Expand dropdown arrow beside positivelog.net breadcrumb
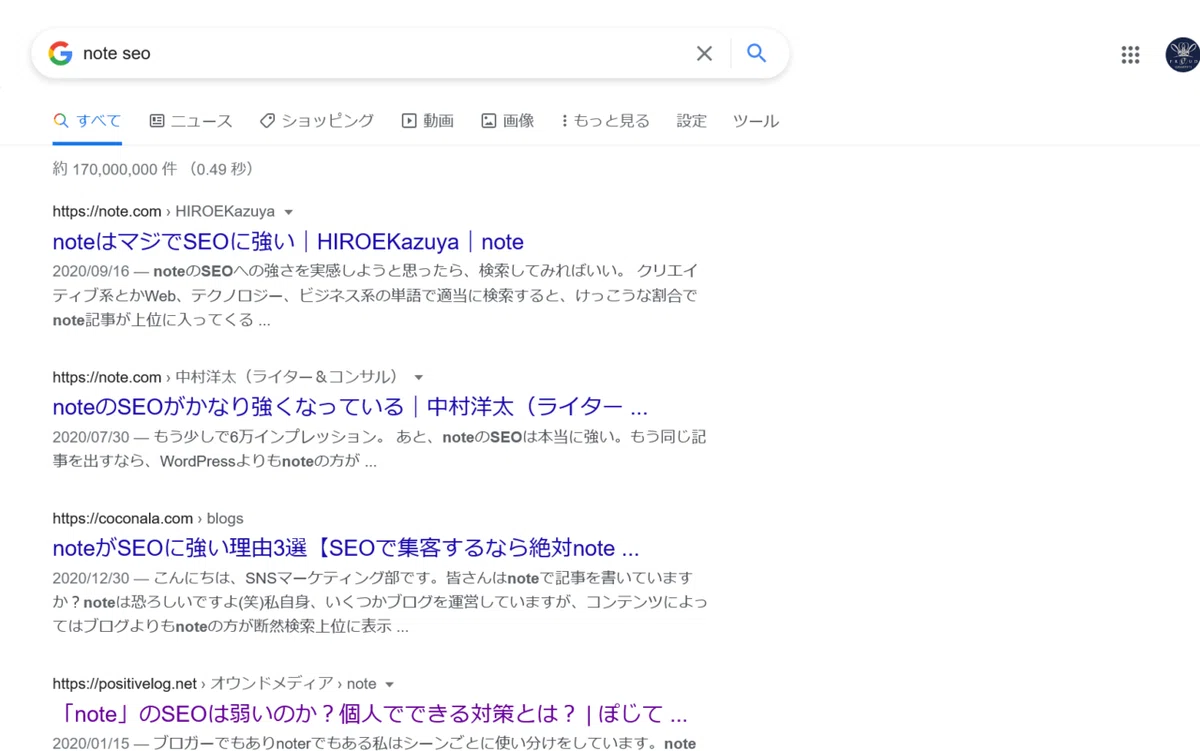Viewport: 1200px width, 751px height. tap(390, 685)
